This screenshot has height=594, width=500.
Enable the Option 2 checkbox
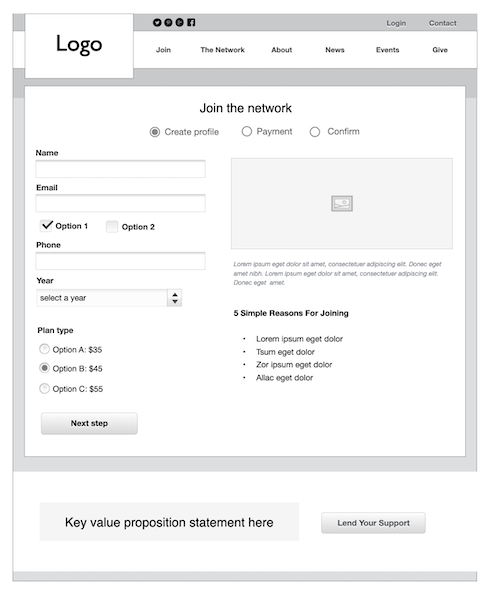coord(112,227)
